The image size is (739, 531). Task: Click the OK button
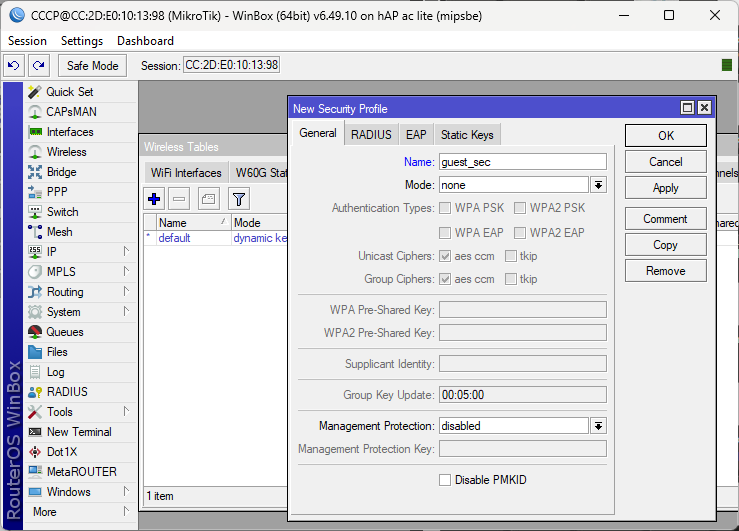(x=665, y=136)
